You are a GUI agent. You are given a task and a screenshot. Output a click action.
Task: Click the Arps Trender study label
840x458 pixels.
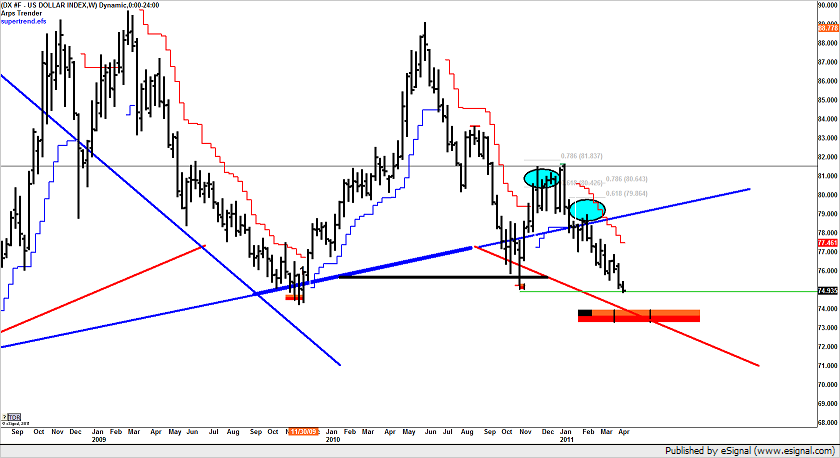(x=22, y=14)
